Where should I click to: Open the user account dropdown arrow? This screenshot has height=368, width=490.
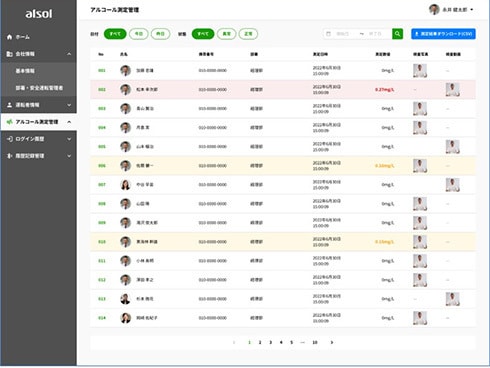[472, 10]
